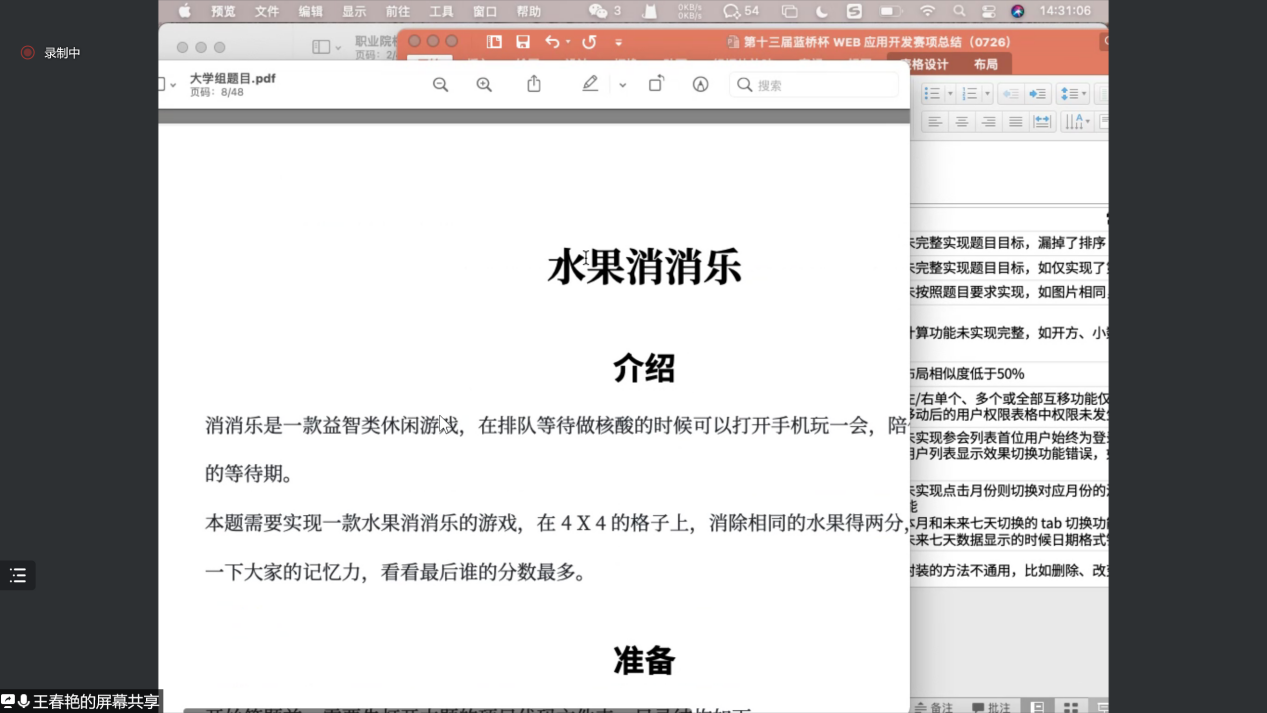Switch to the 布局 ribbon tab
This screenshot has height=713, width=1267.
click(985, 64)
